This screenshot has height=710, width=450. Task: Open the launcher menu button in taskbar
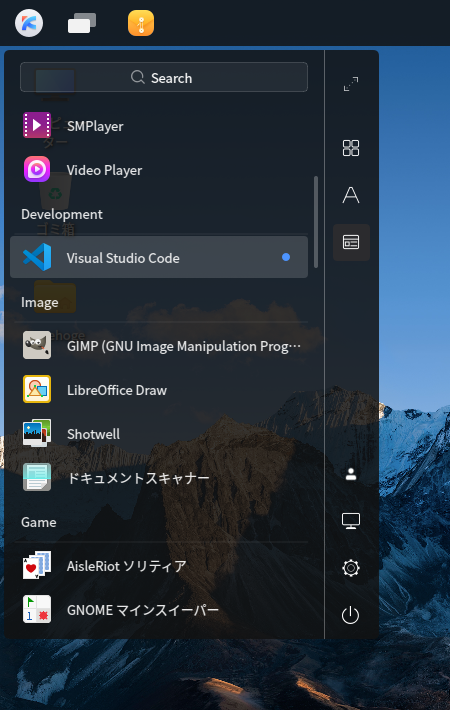point(29,23)
